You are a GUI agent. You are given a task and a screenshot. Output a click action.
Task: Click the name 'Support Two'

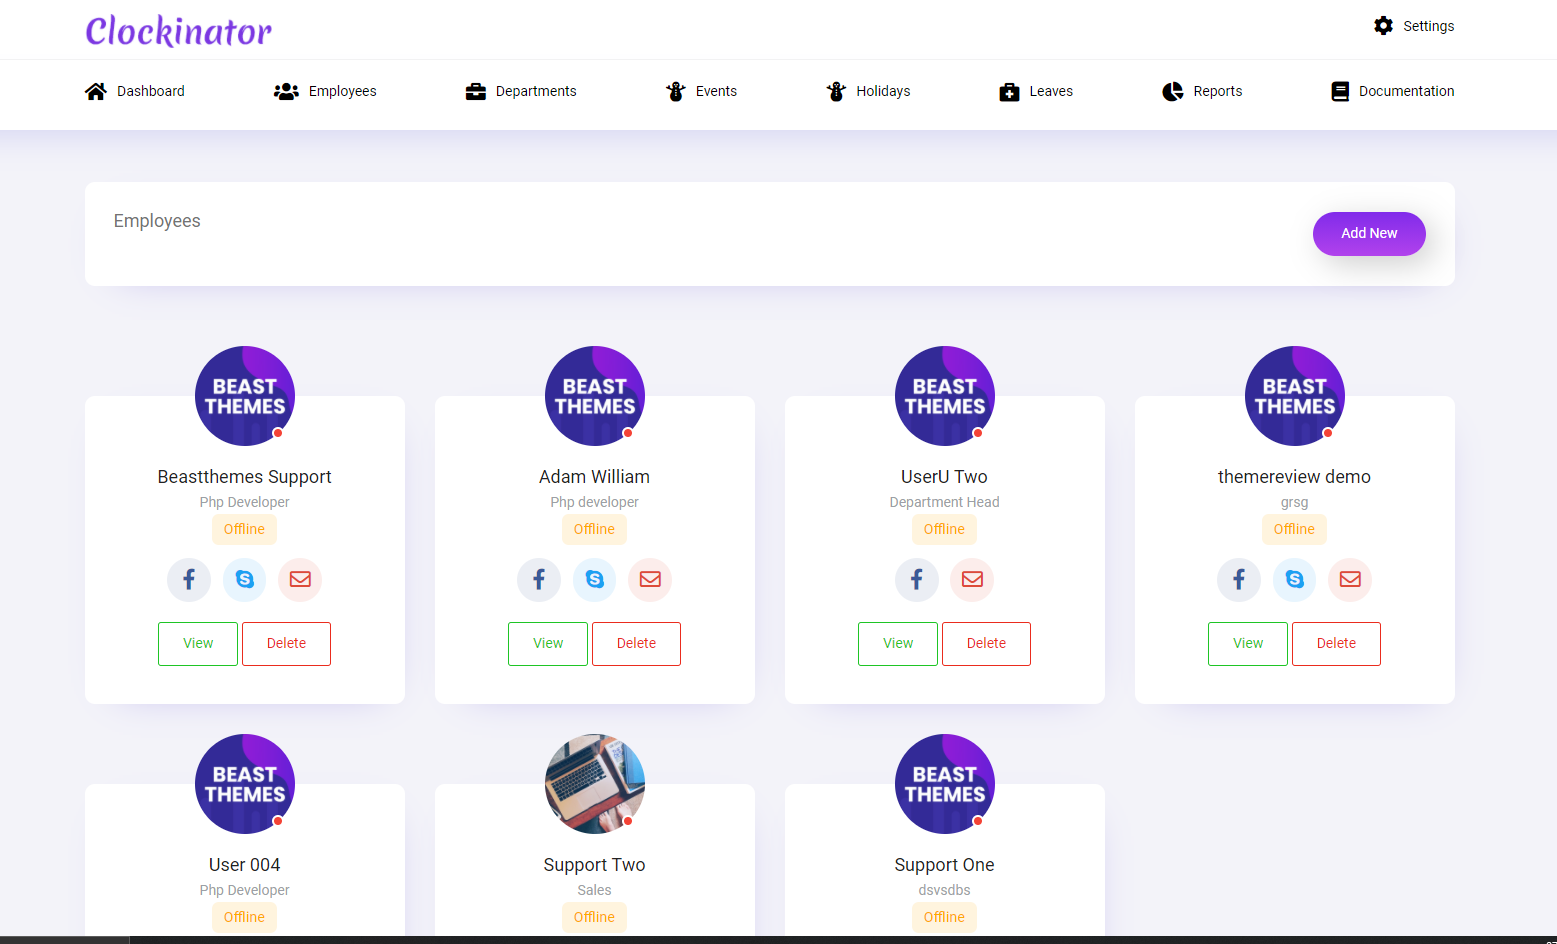tap(595, 865)
